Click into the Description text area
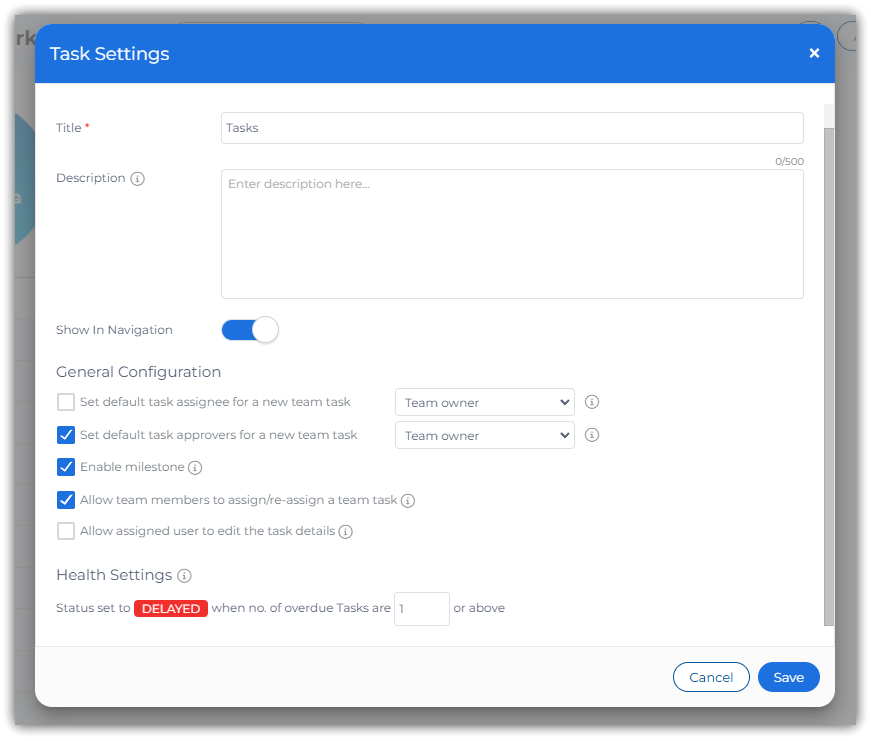The image size is (871, 741). (x=512, y=234)
